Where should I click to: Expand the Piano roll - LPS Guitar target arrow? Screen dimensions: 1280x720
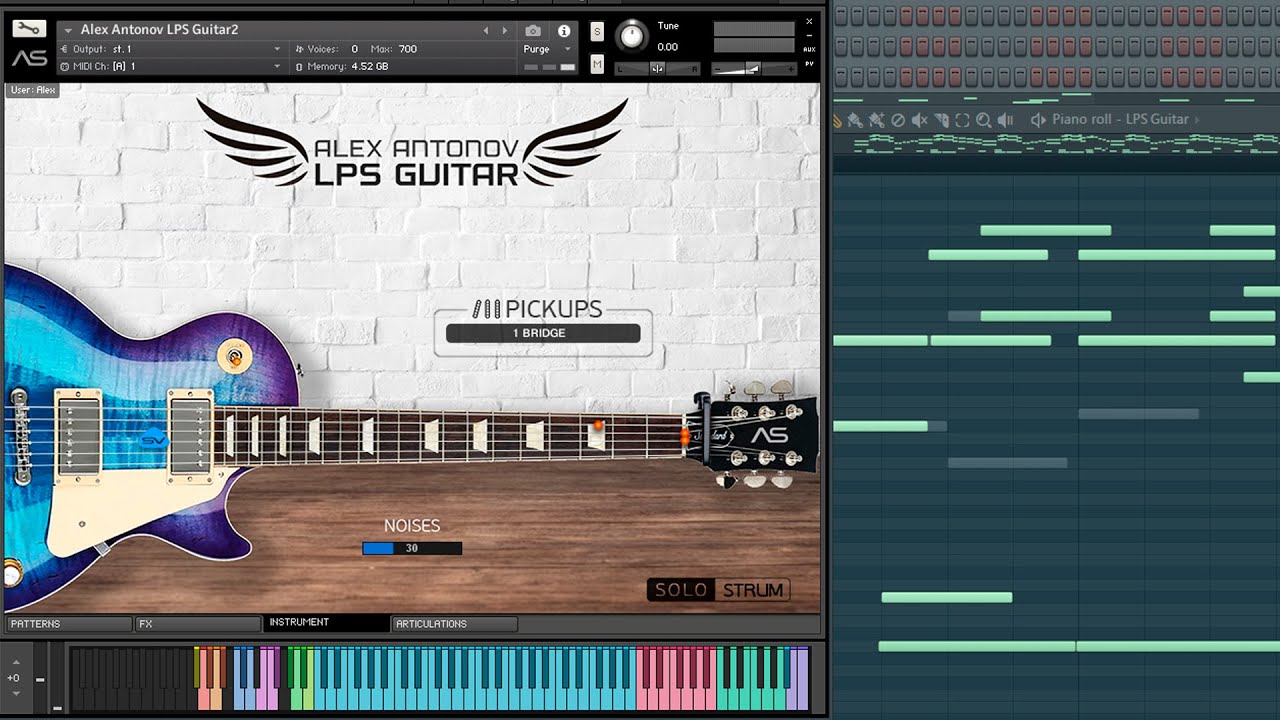(x=1197, y=120)
